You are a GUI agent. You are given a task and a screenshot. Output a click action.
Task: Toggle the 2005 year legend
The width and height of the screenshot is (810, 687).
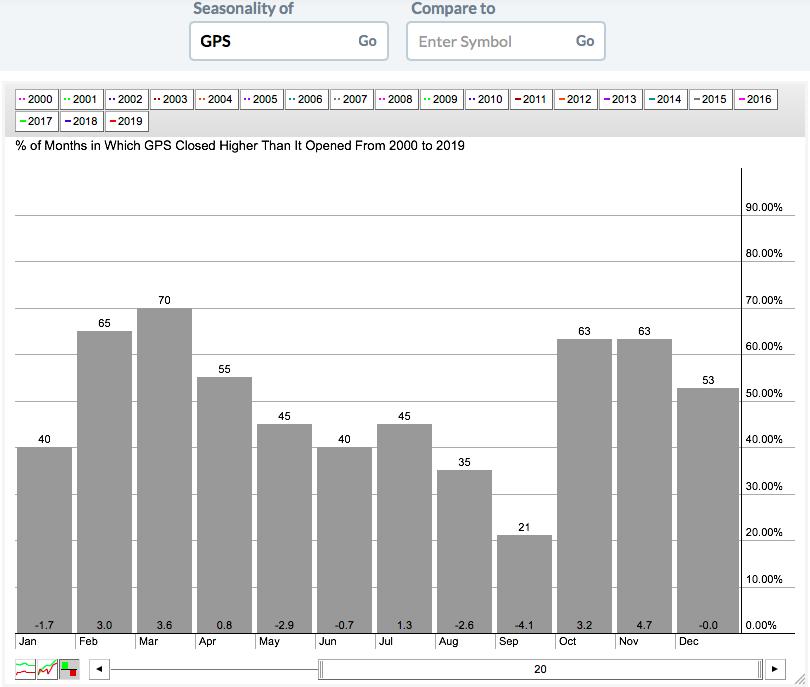point(261,99)
